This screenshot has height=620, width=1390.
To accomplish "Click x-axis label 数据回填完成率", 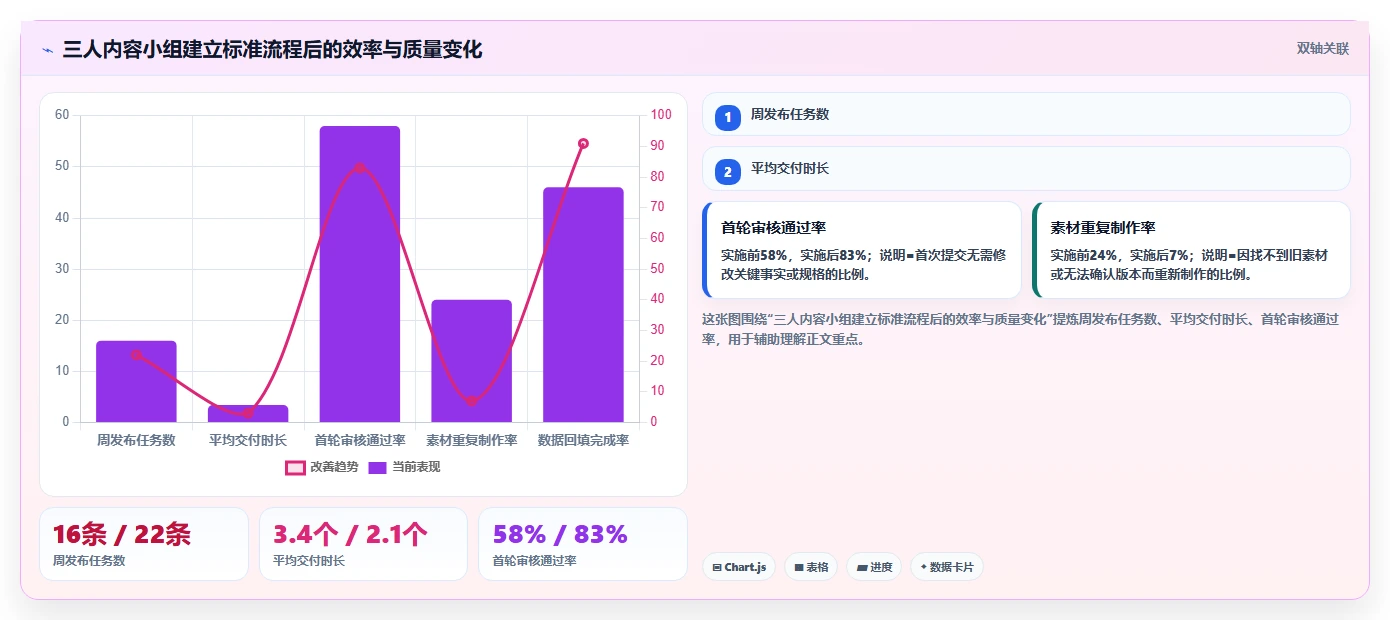I will pyautogui.click(x=583, y=440).
